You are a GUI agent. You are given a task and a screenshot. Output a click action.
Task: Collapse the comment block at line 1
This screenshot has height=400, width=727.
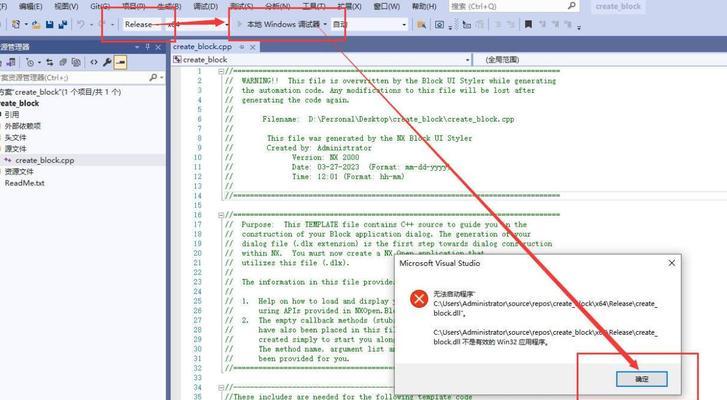tap(221, 71)
